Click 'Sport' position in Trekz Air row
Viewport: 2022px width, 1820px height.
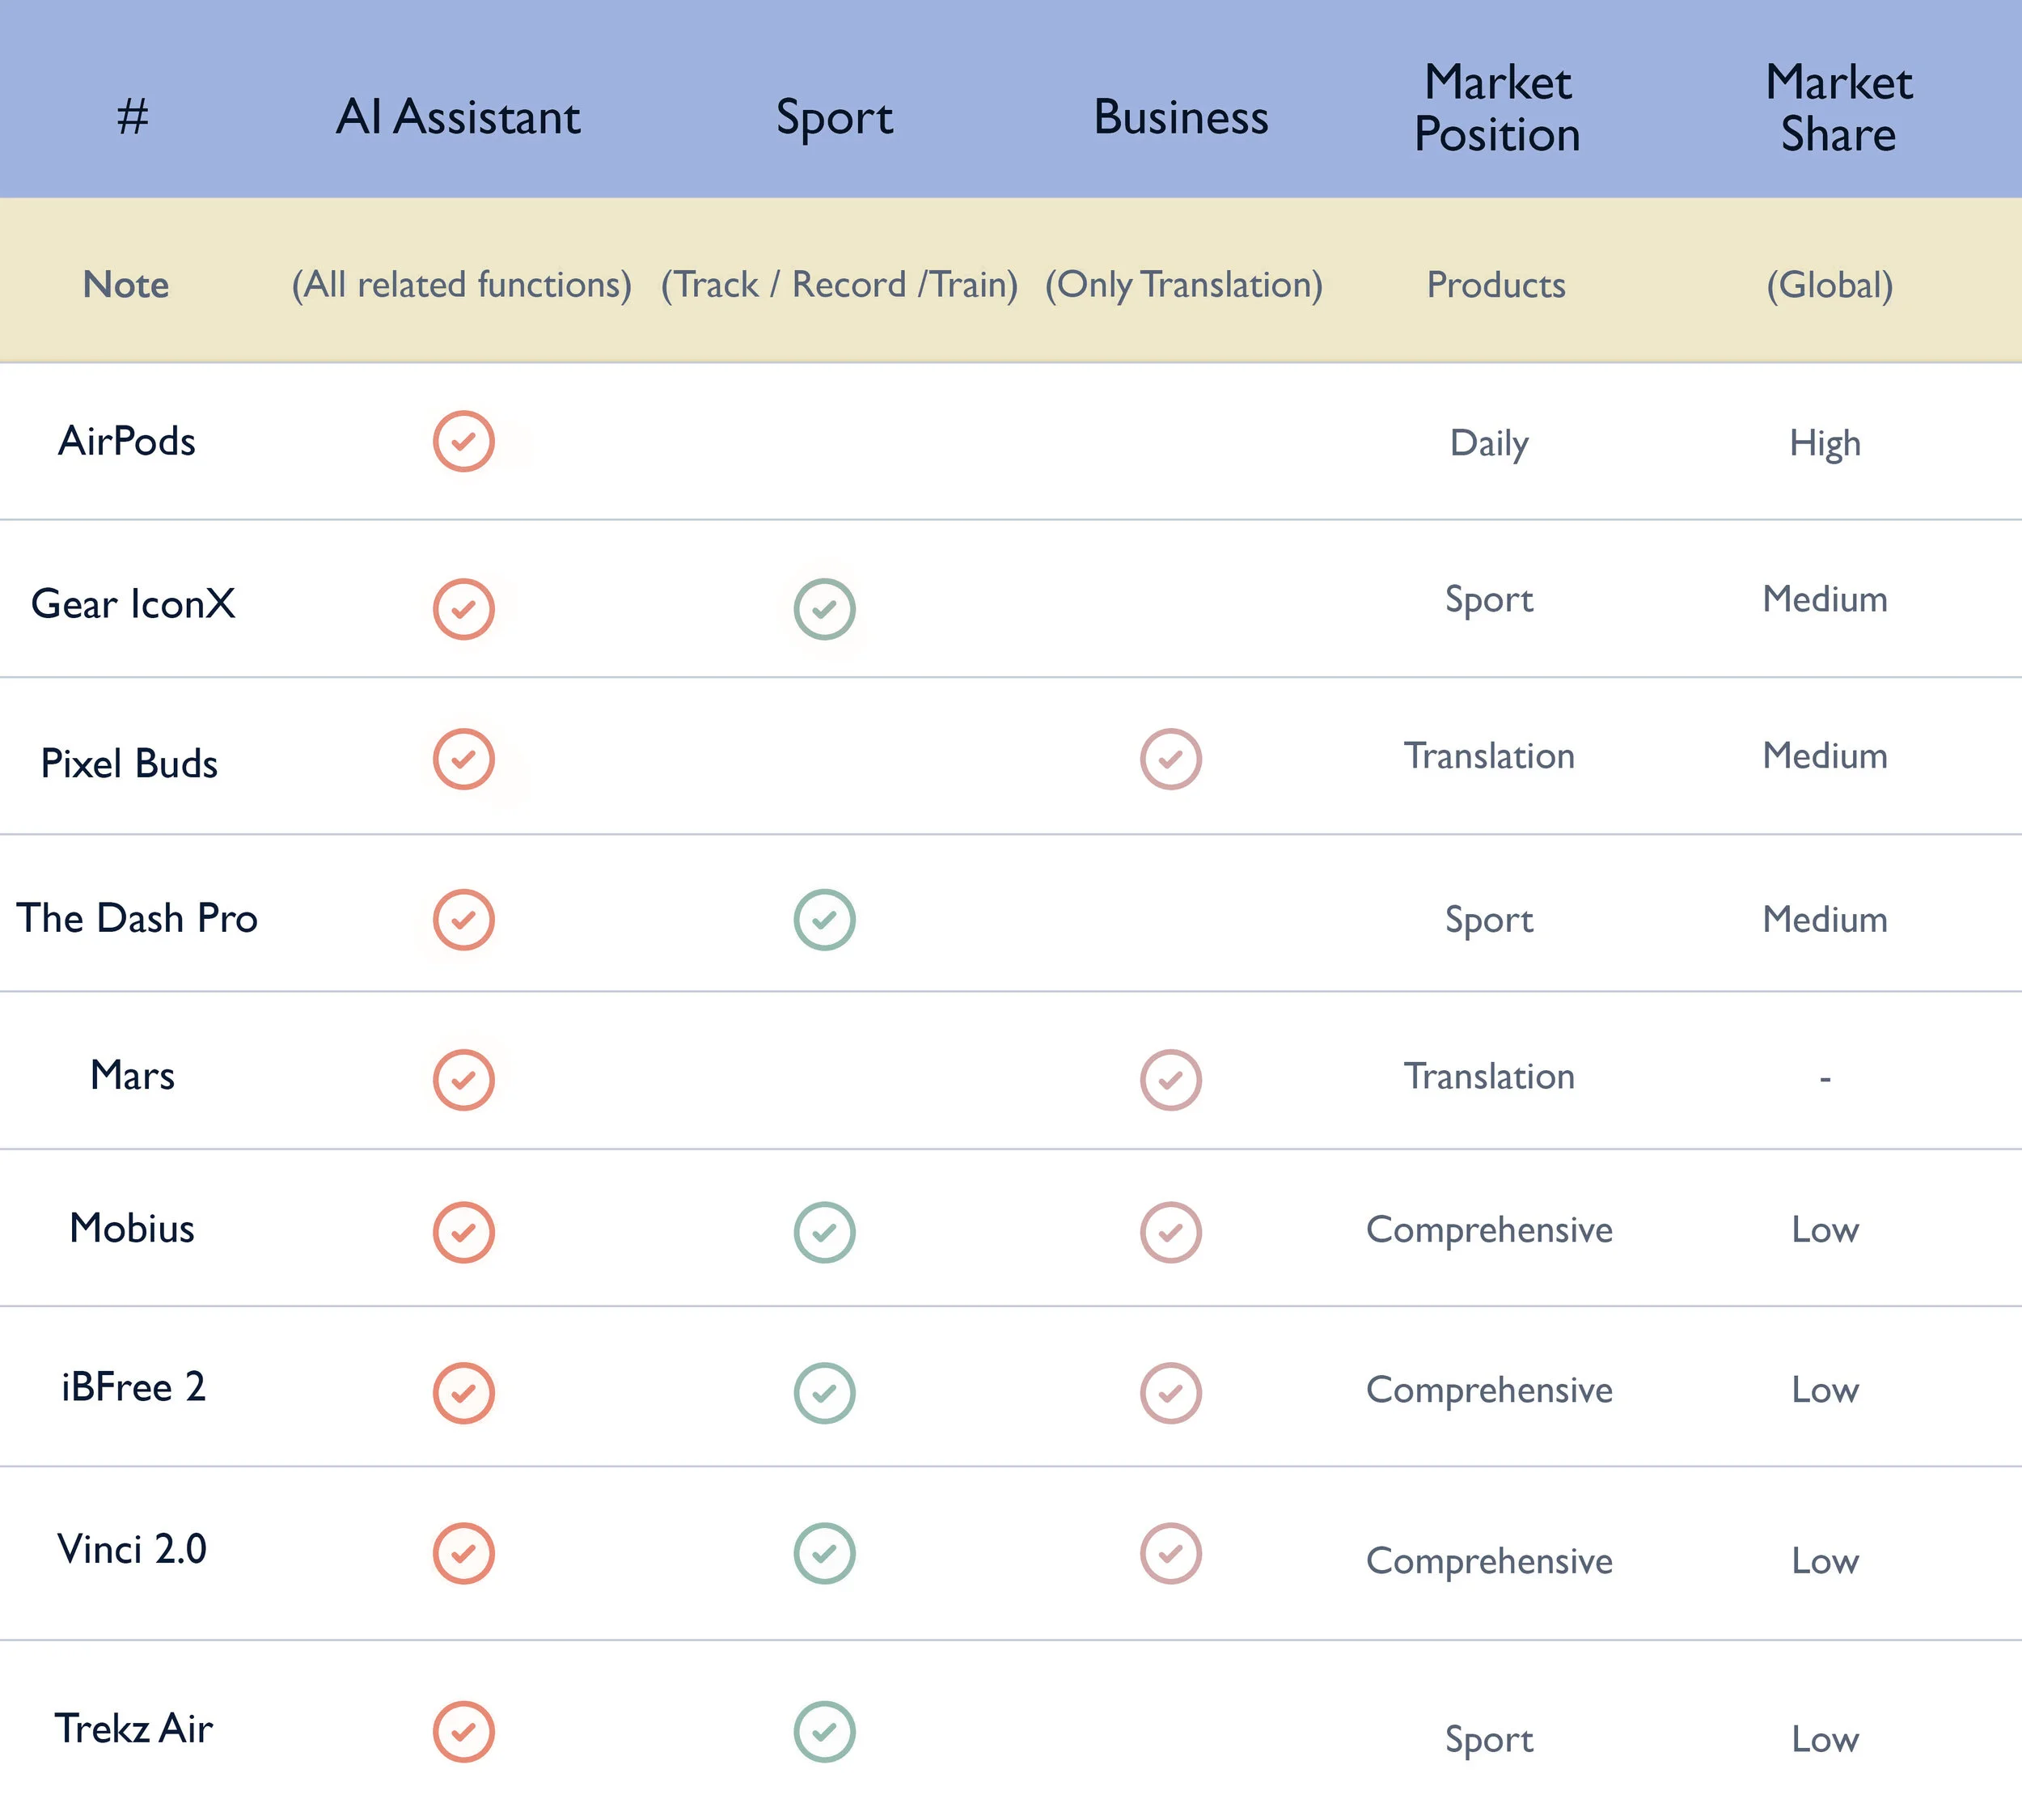[x=1489, y=1741]
